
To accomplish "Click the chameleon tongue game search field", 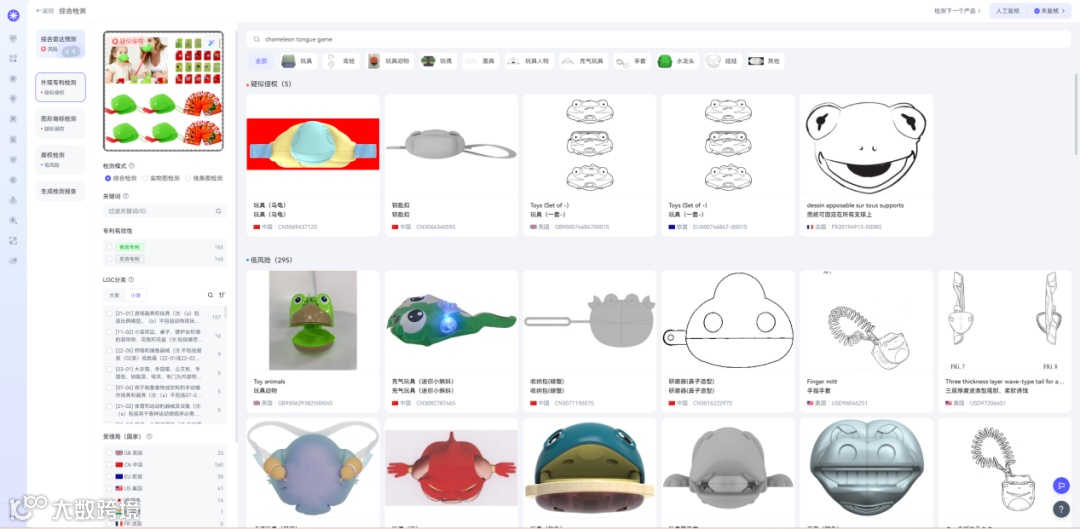I will 659,40.
